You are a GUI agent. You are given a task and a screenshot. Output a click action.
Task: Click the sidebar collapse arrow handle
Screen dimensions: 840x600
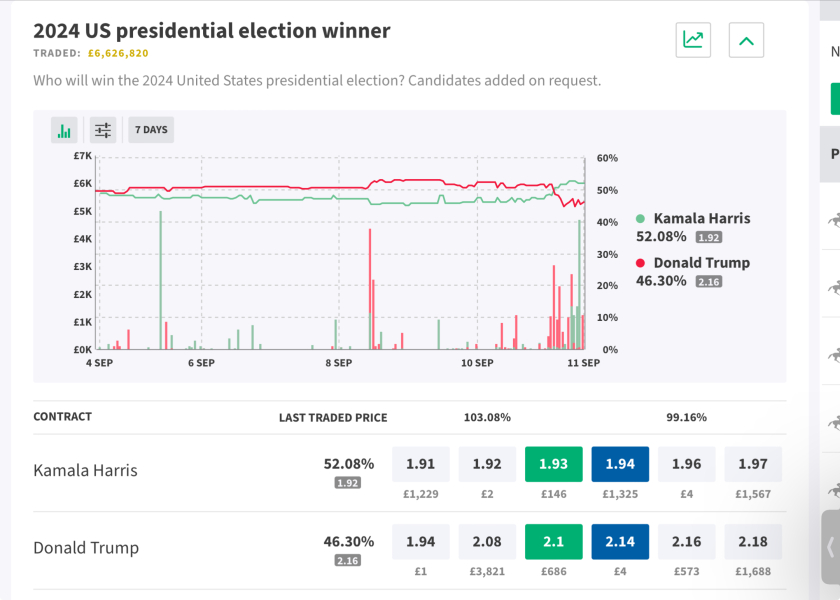point(830,547)
